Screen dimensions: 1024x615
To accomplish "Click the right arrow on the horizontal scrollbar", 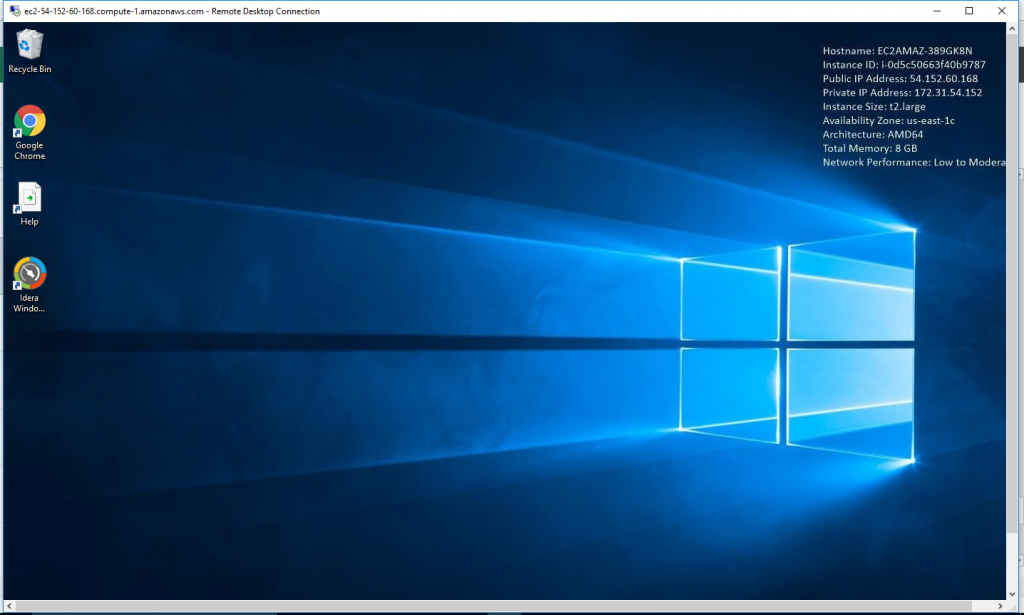I will click(x=1000, y=605).
